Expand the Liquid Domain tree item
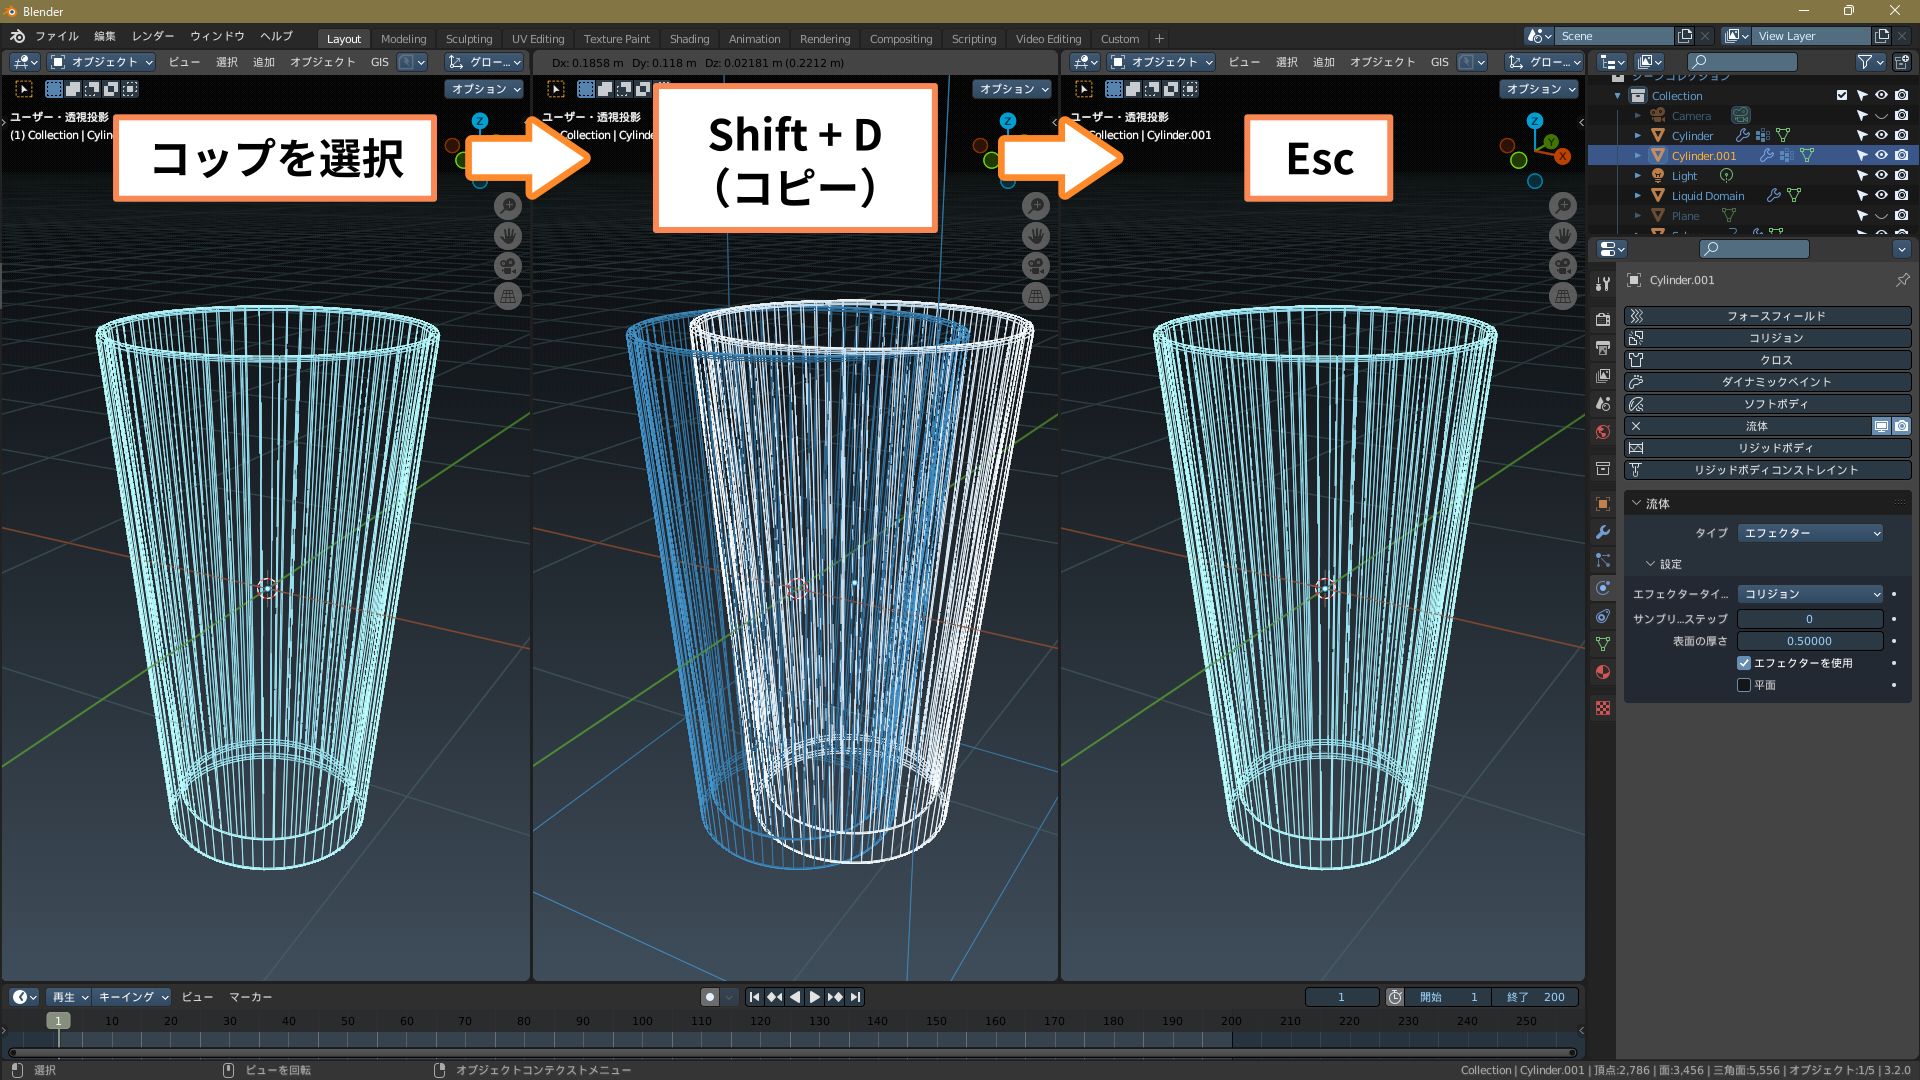This screenshot has height=1080, width=1920. [x=1638, y=196]
